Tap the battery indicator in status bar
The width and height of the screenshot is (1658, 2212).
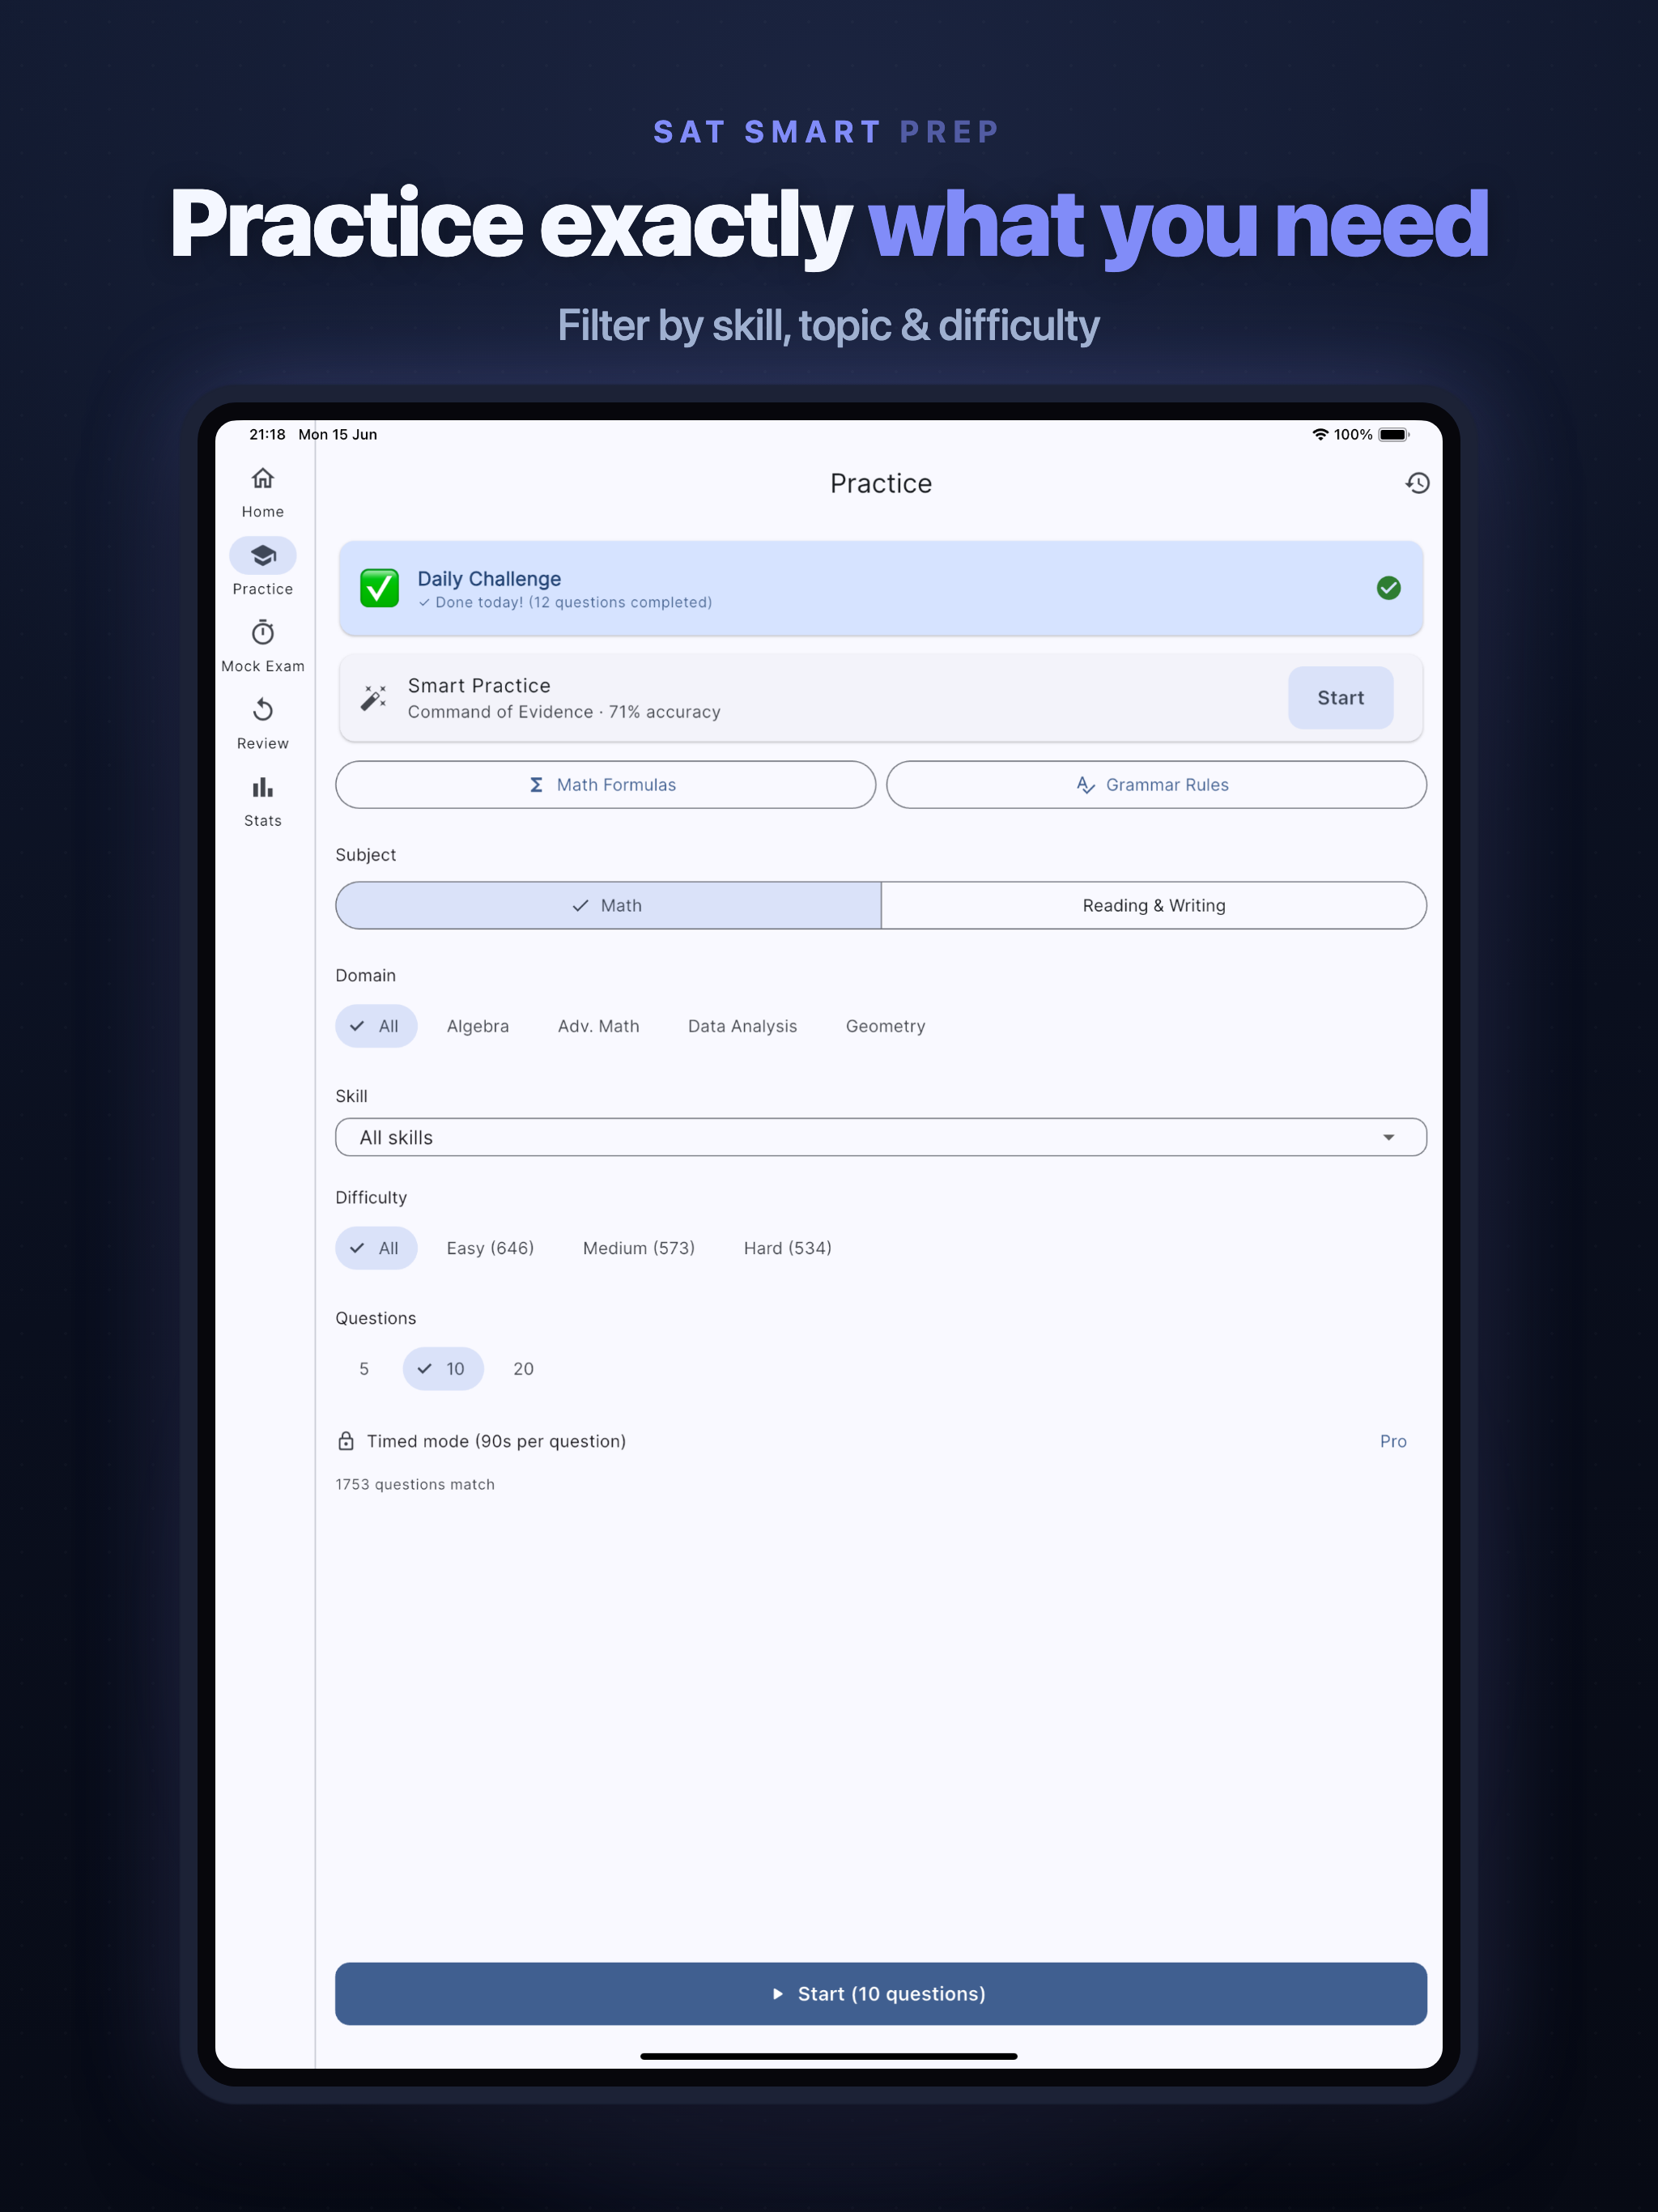click(x=1394, y=435)
